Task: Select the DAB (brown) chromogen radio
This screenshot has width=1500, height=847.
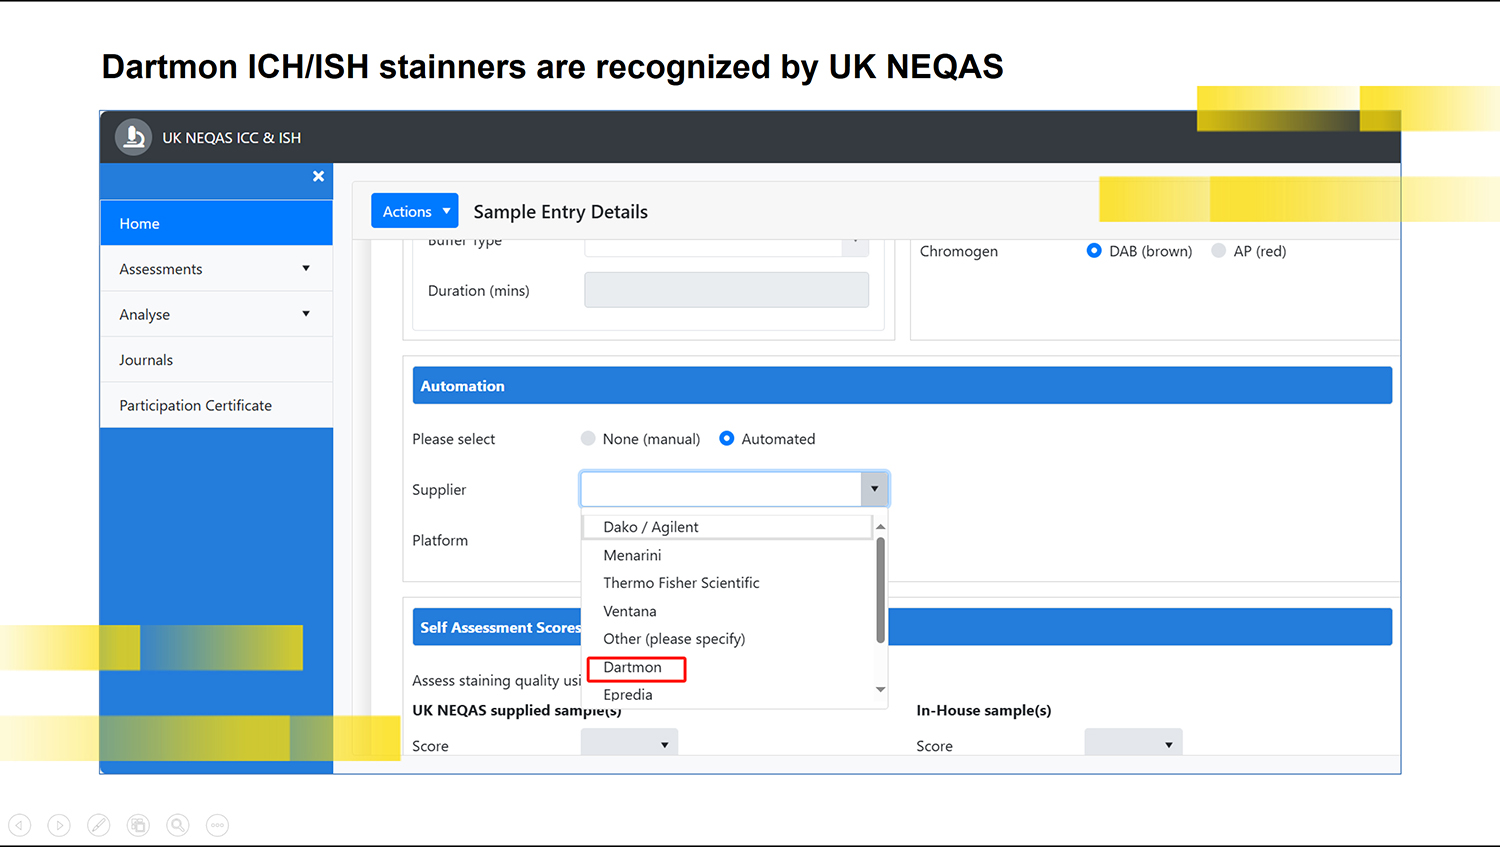Action: 1094,251
